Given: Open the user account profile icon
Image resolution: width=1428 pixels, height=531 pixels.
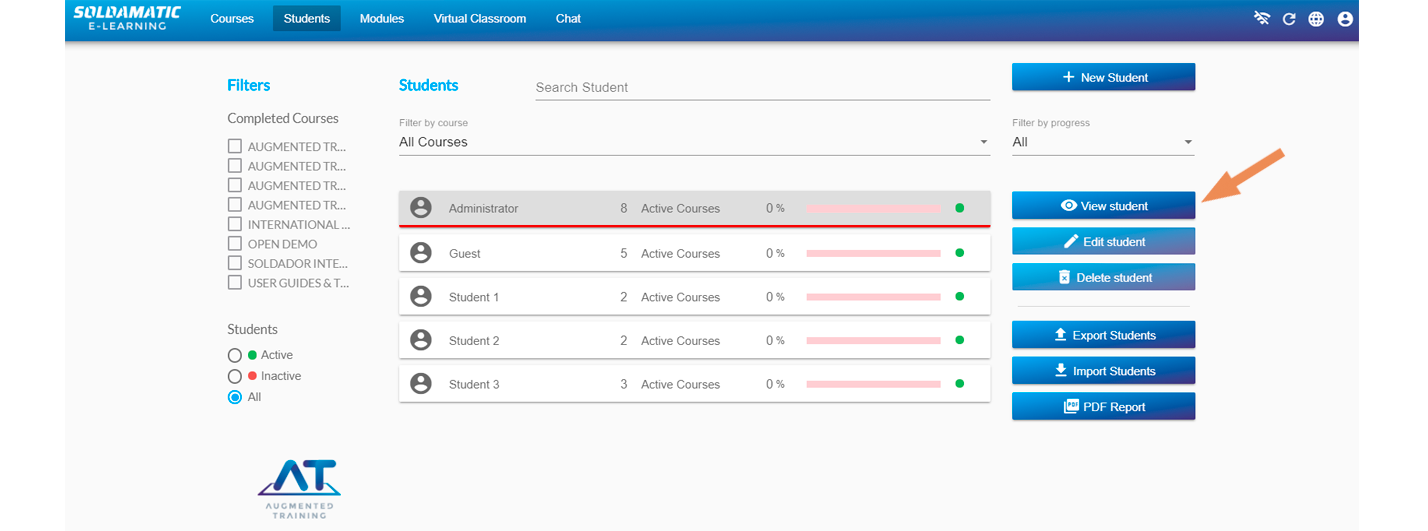Looking at the screenshot, I should 1344,19.
